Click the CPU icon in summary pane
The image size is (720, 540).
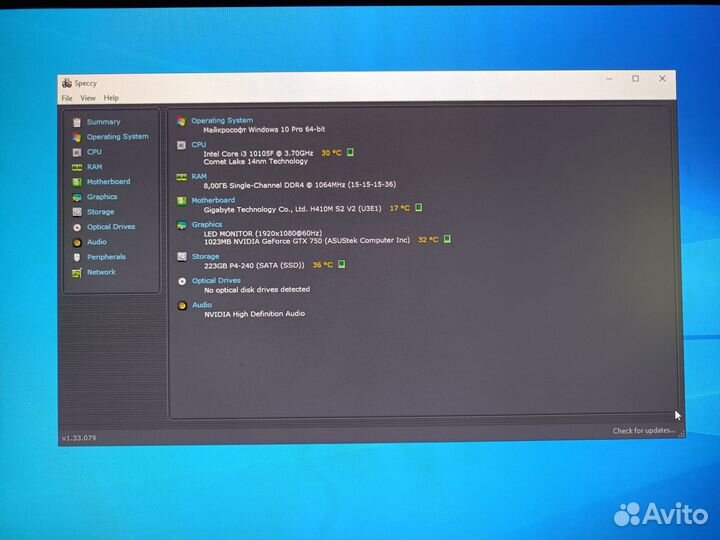181,146
